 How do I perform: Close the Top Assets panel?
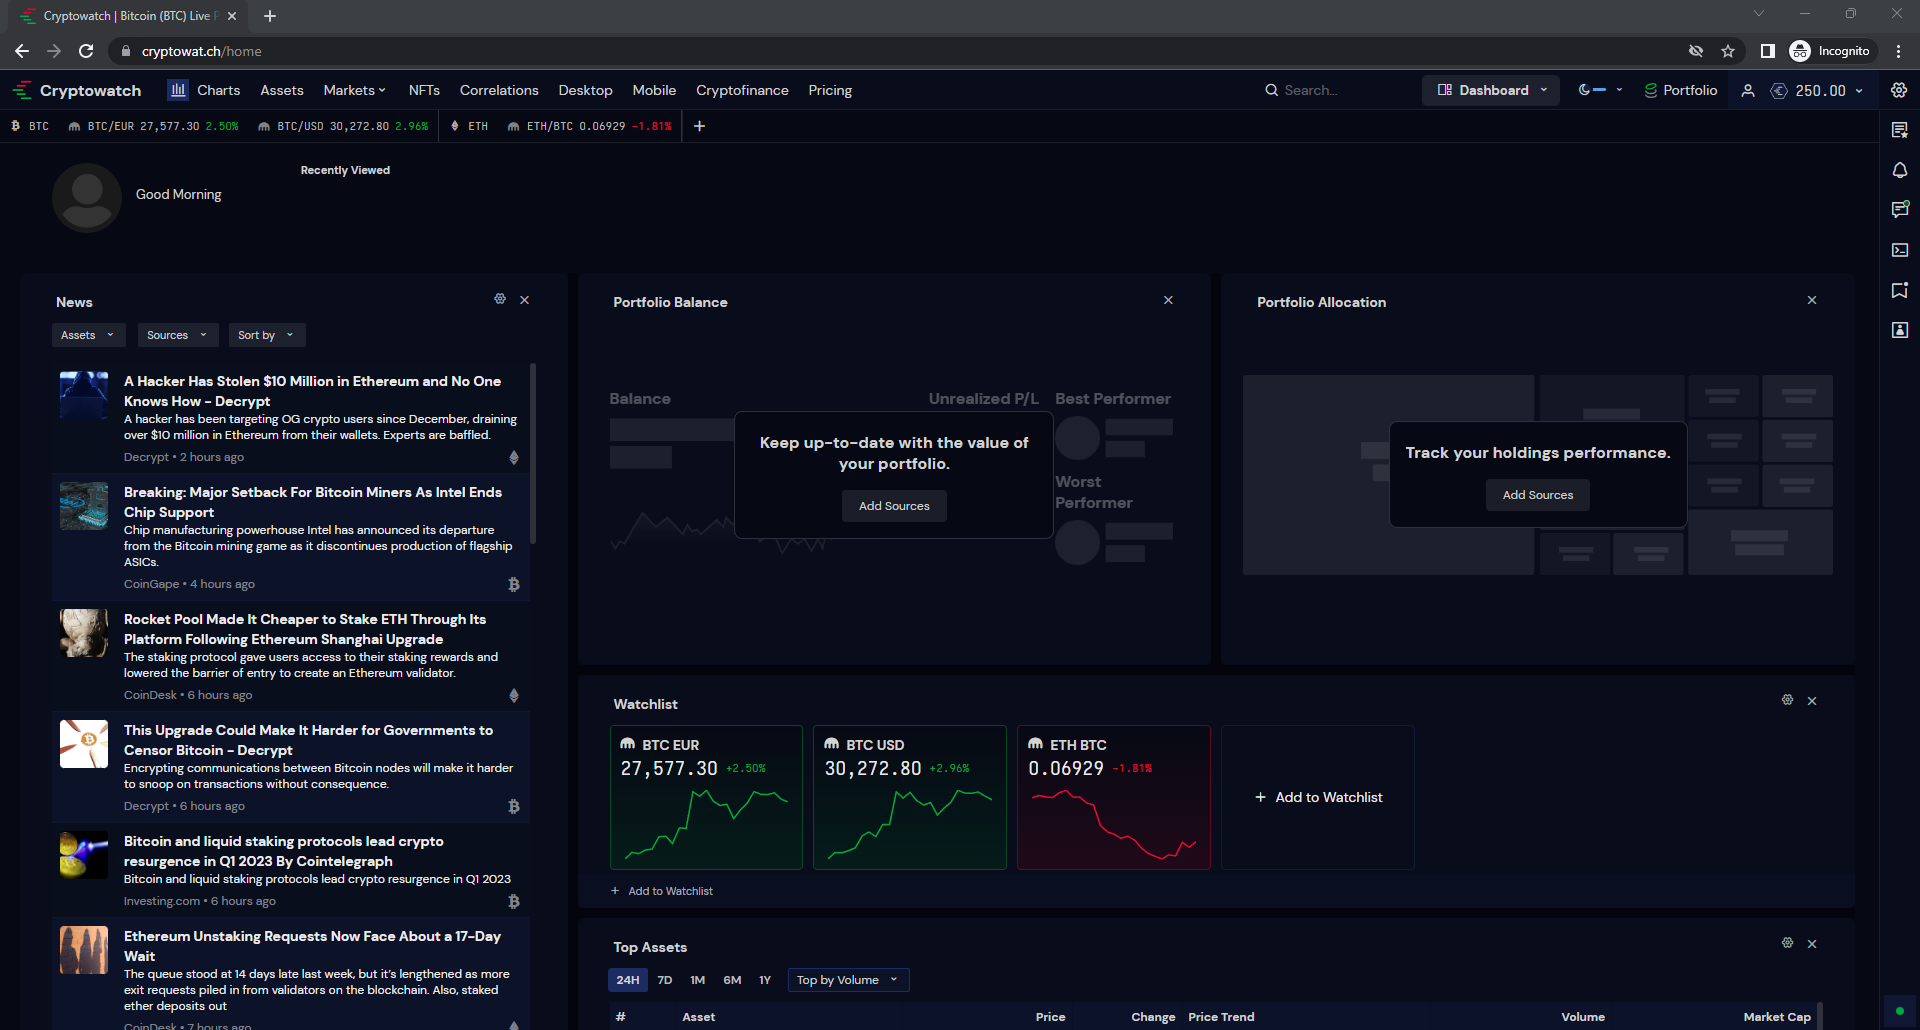click(1812, 944)
